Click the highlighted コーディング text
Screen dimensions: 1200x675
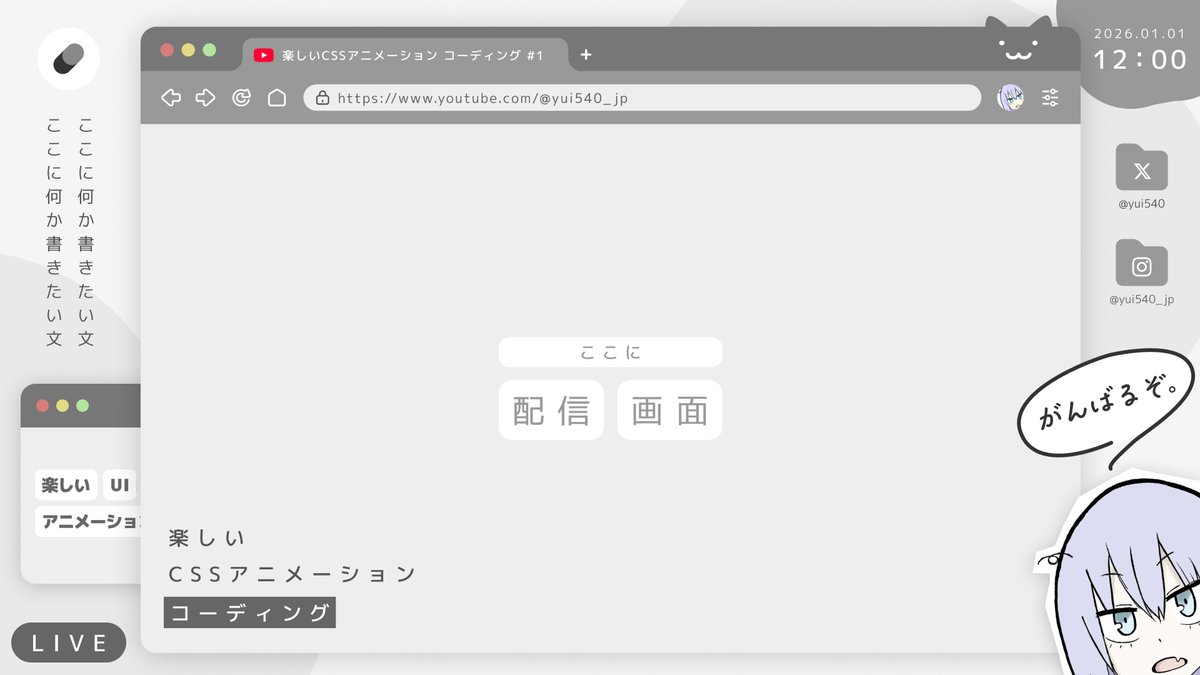click(x=250, y=613)
